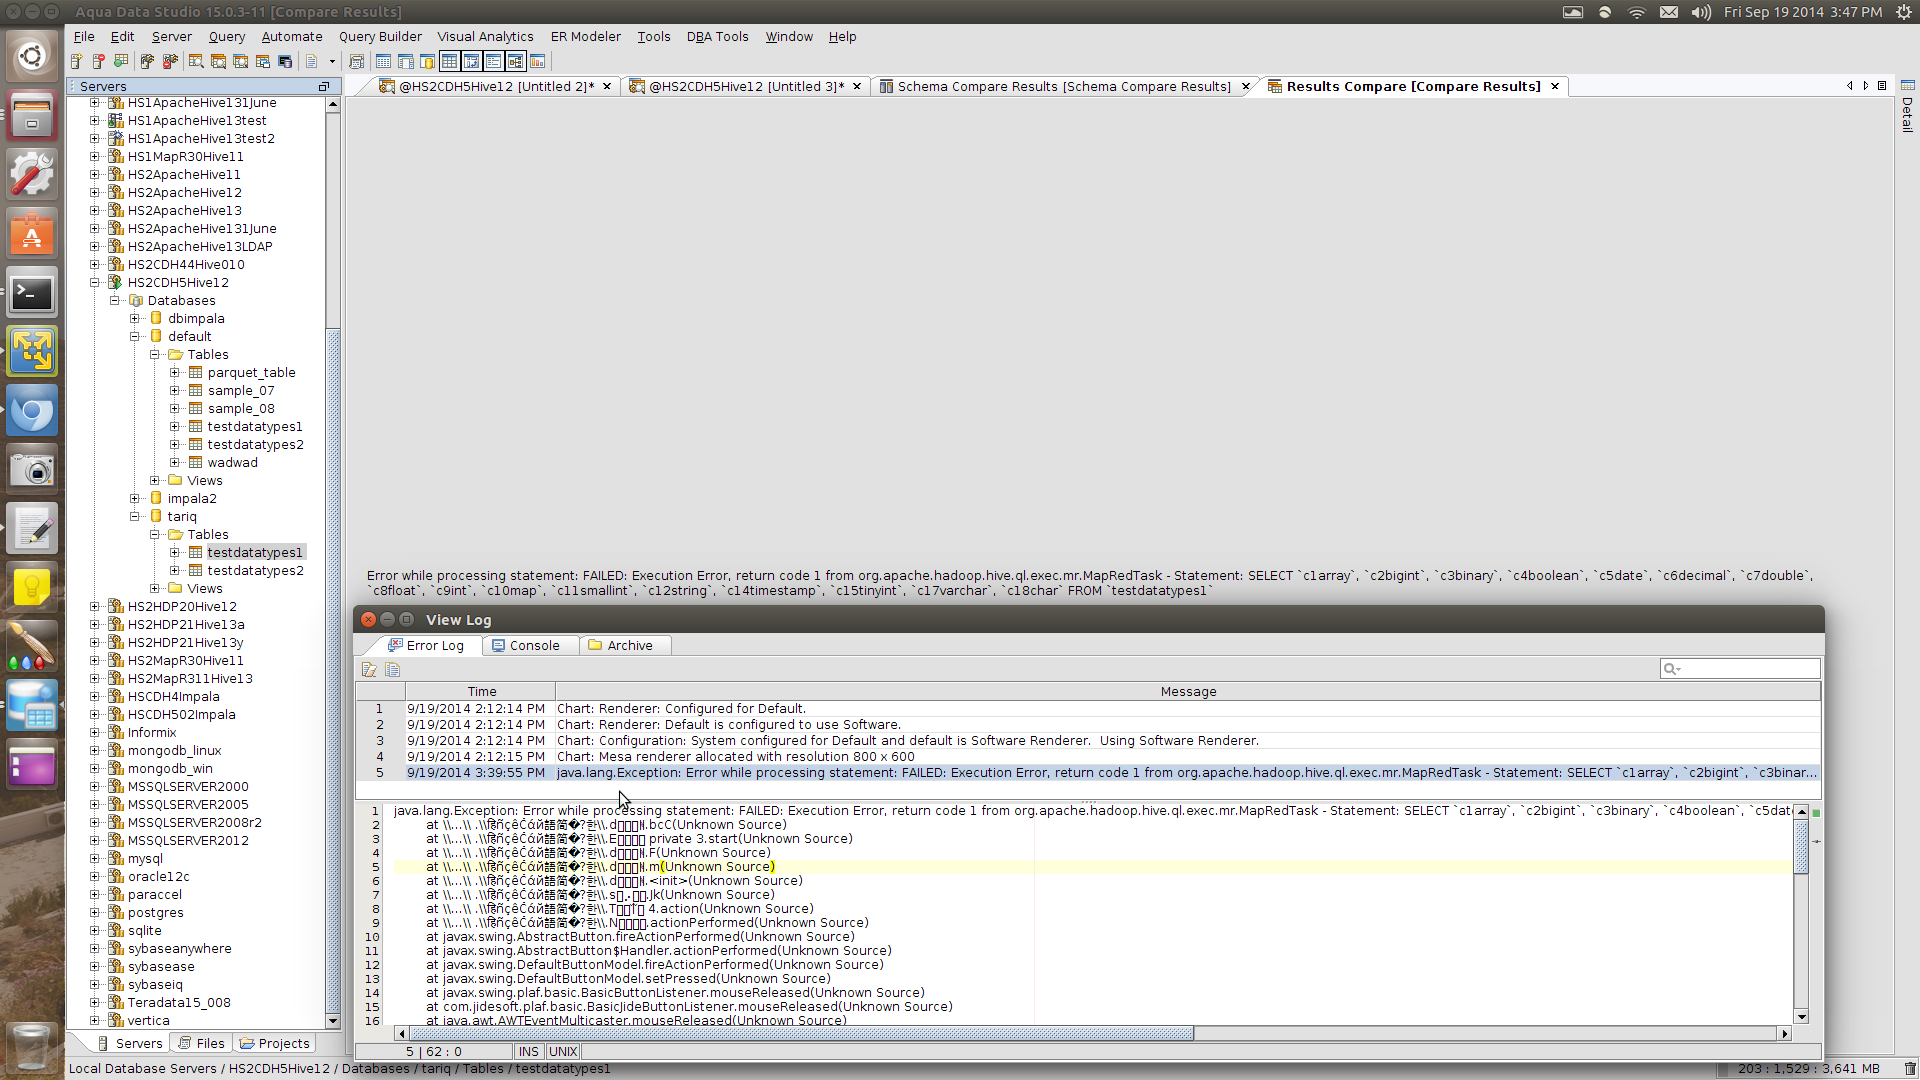Click the Query Analyzer toolbar icon

pyautogui.click(x=196, y=62)
